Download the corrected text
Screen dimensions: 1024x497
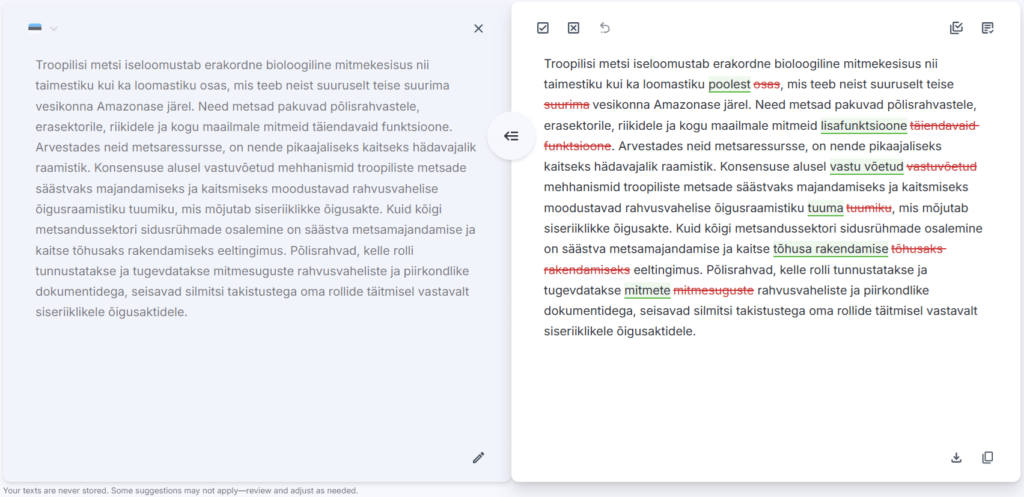point(956,458)
